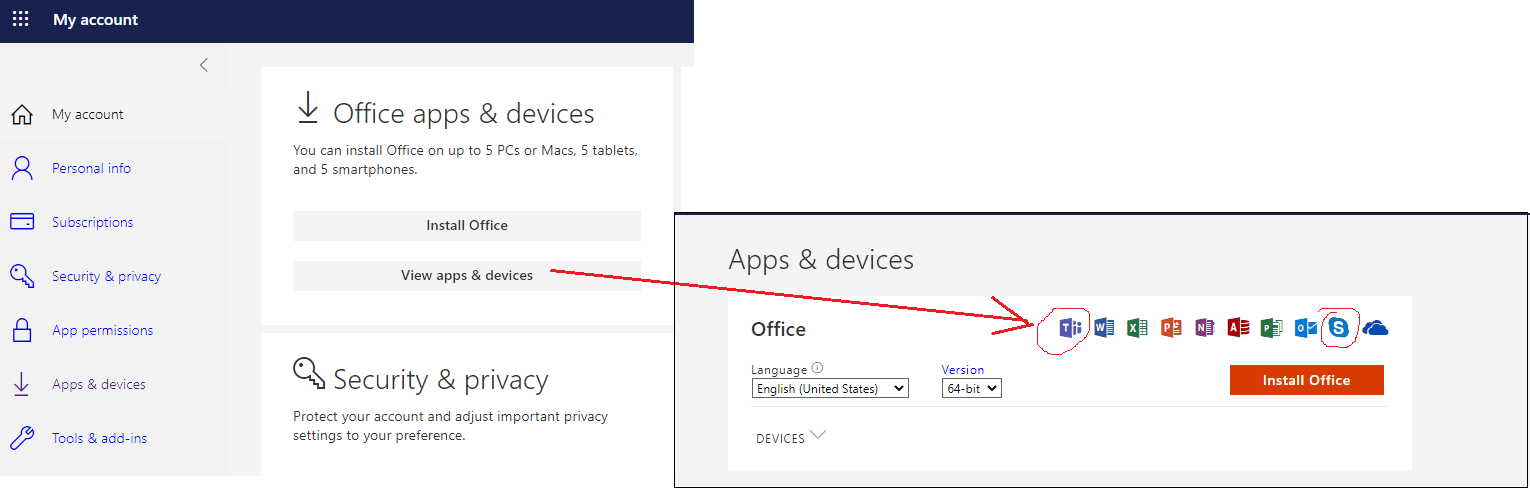The width and height of the screenshot is (1530, 495).
Task: Click the Security & privacy key icon in sidebar
Action: [x=22, y=276]
